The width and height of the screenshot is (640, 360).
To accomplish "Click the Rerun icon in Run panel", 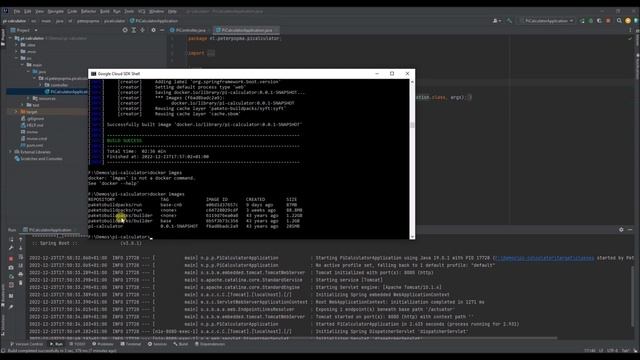I will [x=11, y=240].
